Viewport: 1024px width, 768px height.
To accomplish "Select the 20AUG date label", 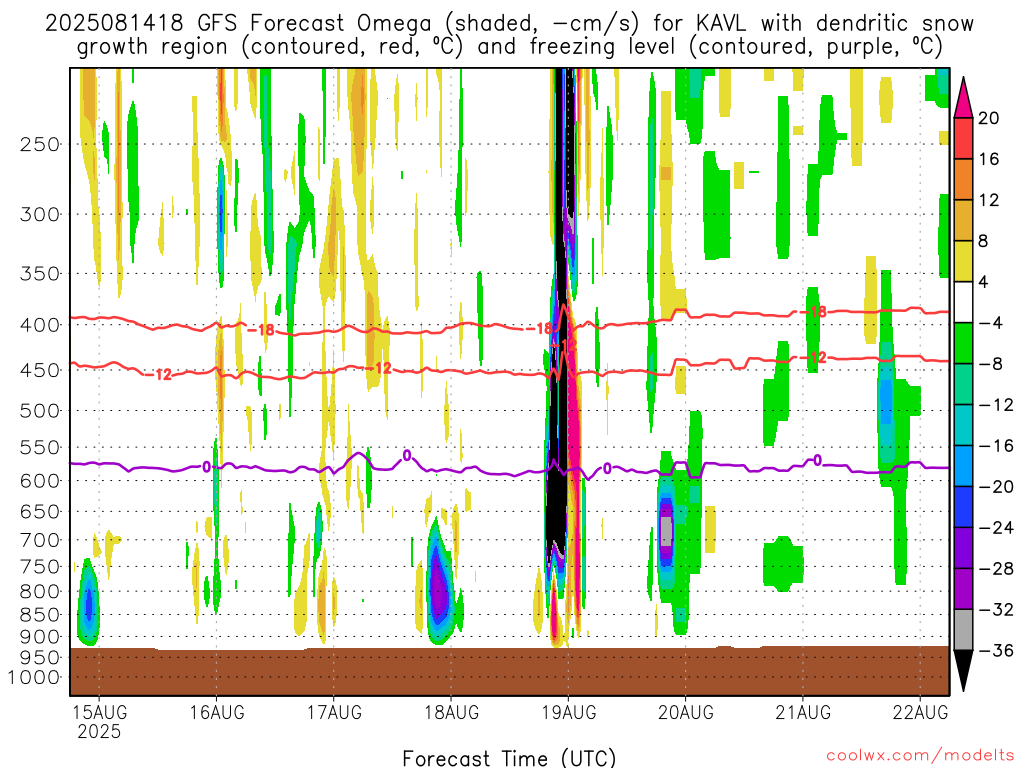I will [686, 712].
